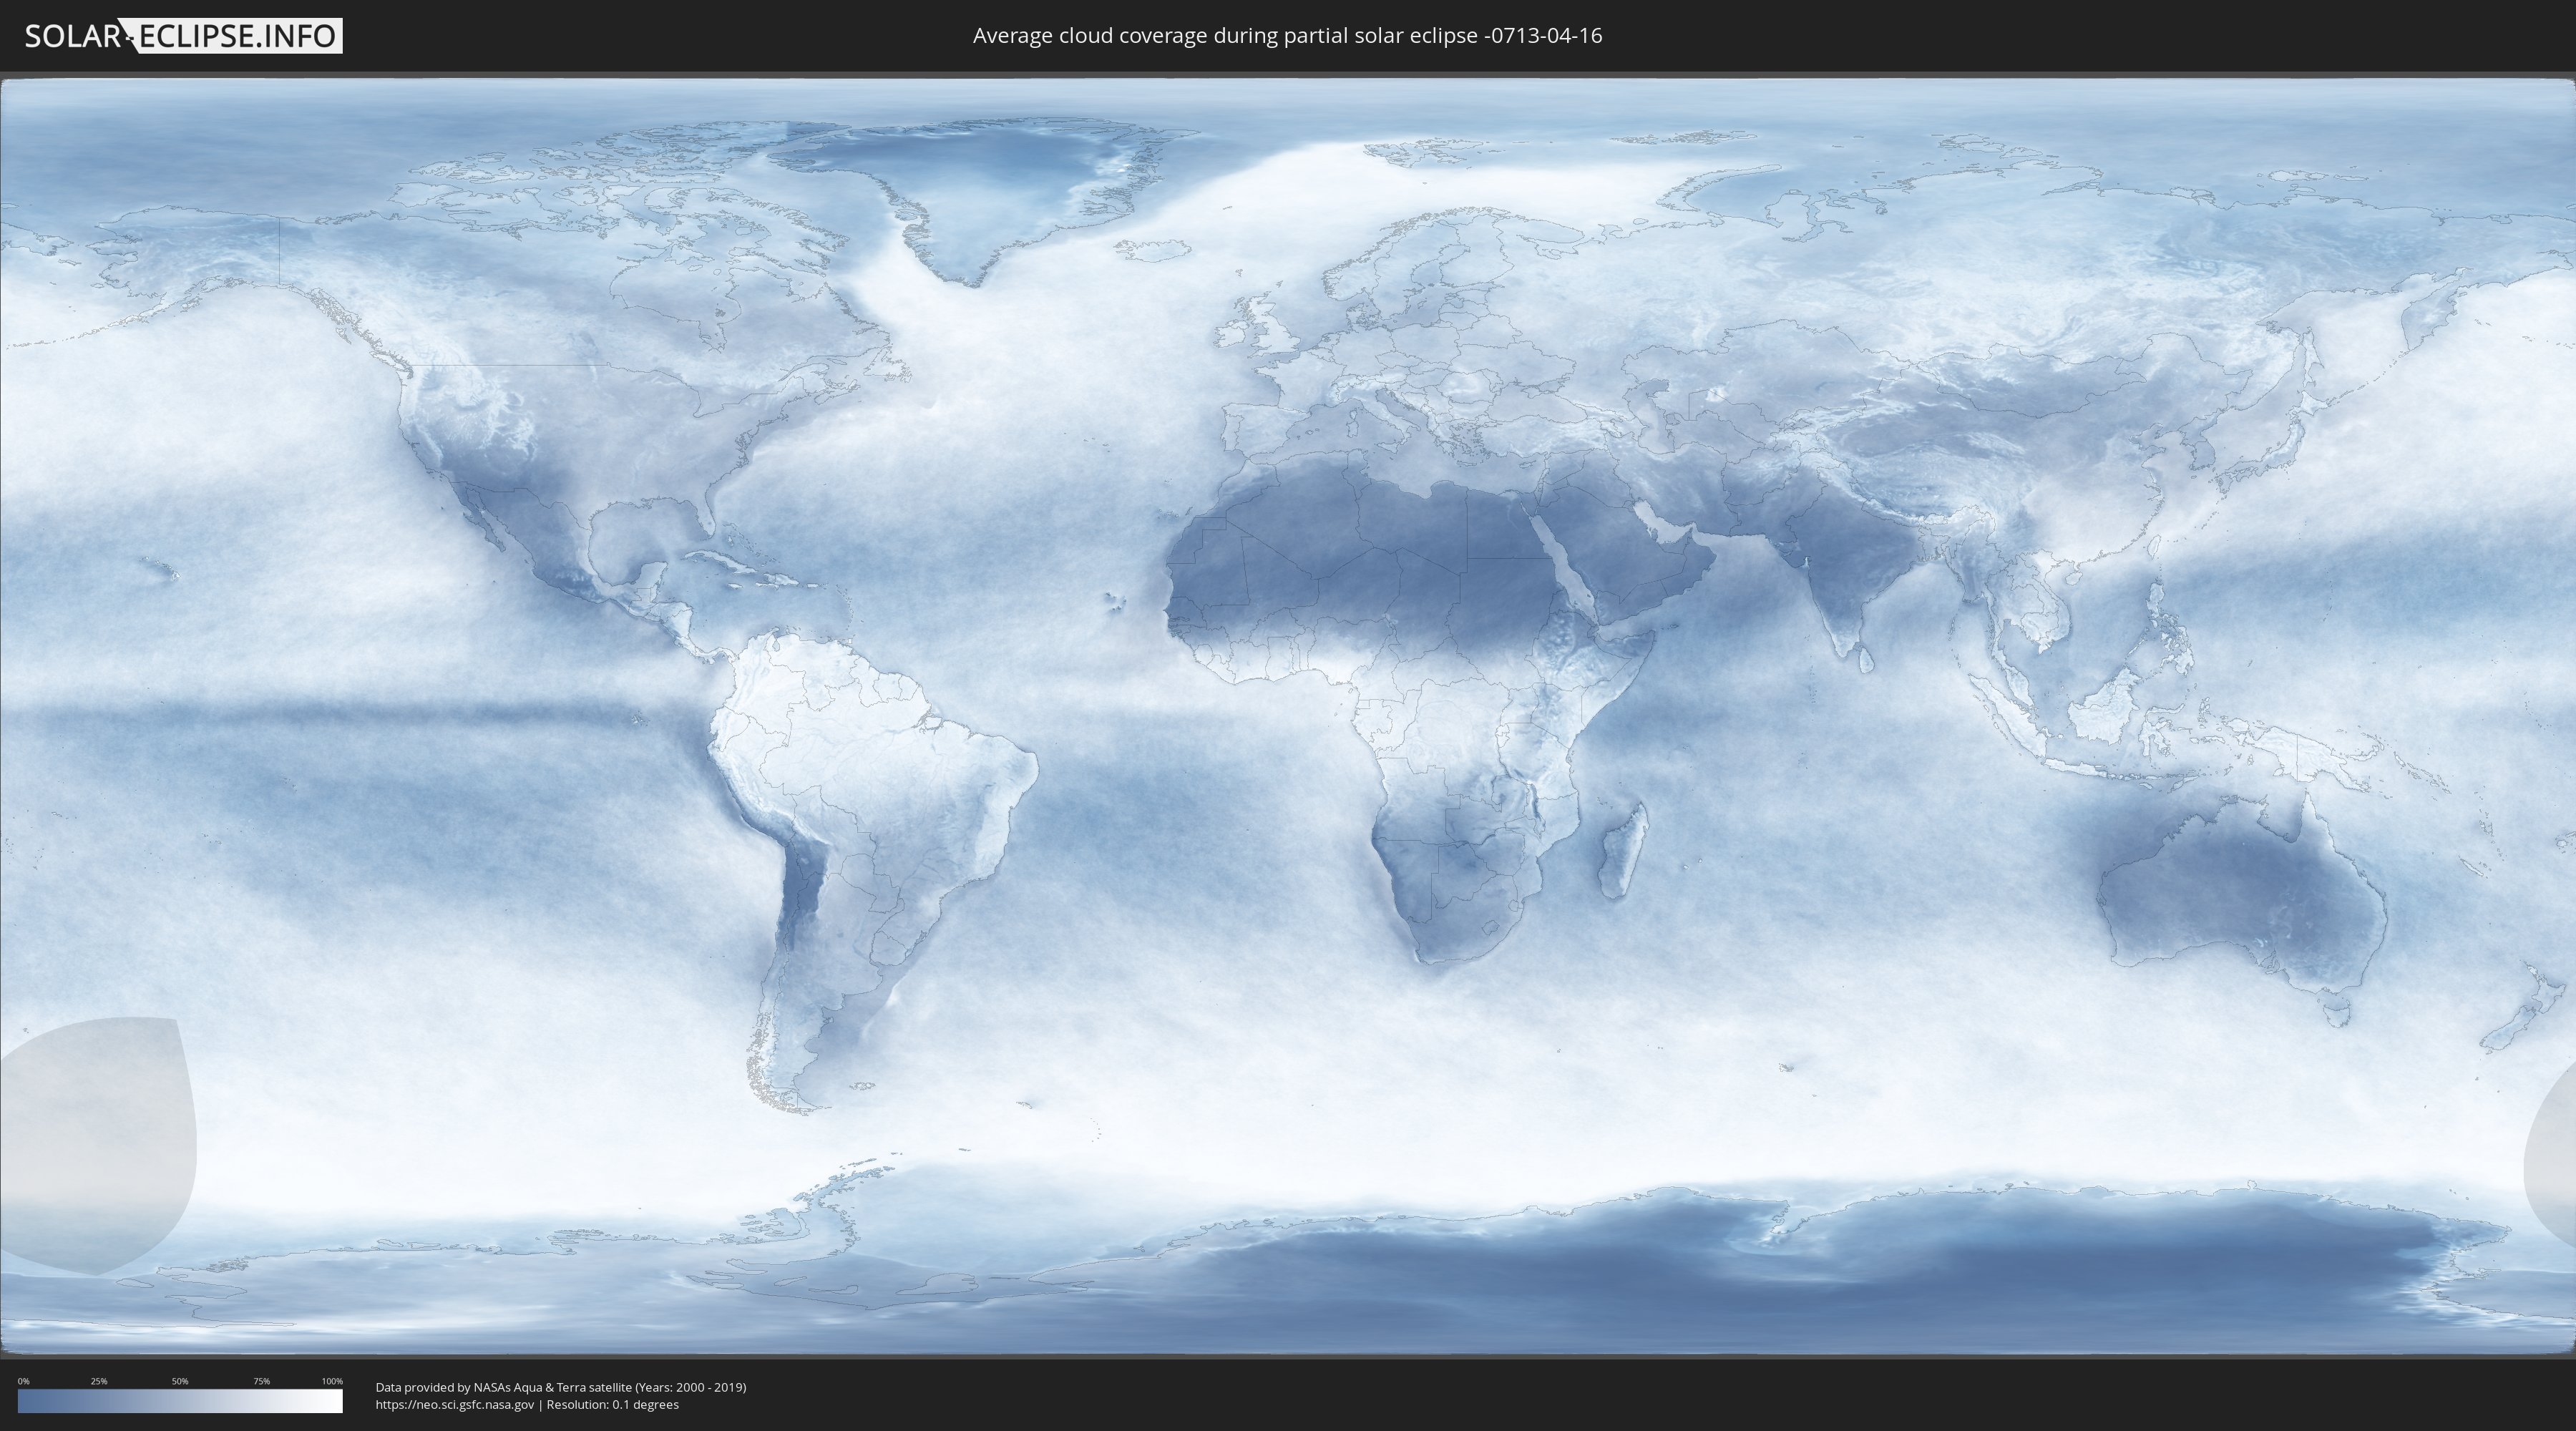2576x1431 pixels.
Task: Click the neo.sci.gsfc.nasa.gov URL text
Action: (x=454, y=1404)
